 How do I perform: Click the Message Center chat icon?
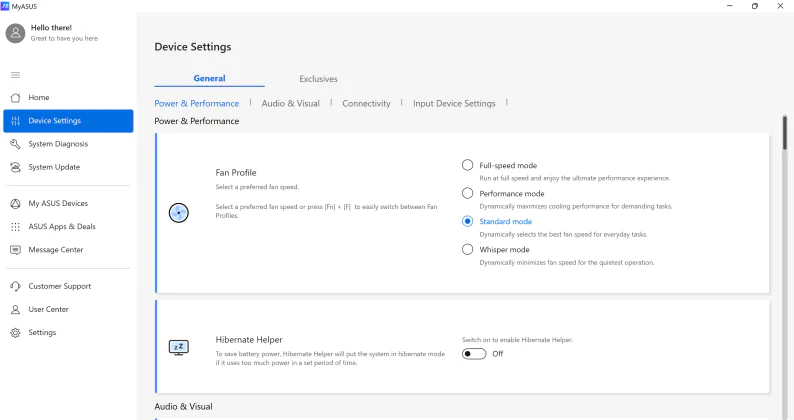[x=16, y=250]
